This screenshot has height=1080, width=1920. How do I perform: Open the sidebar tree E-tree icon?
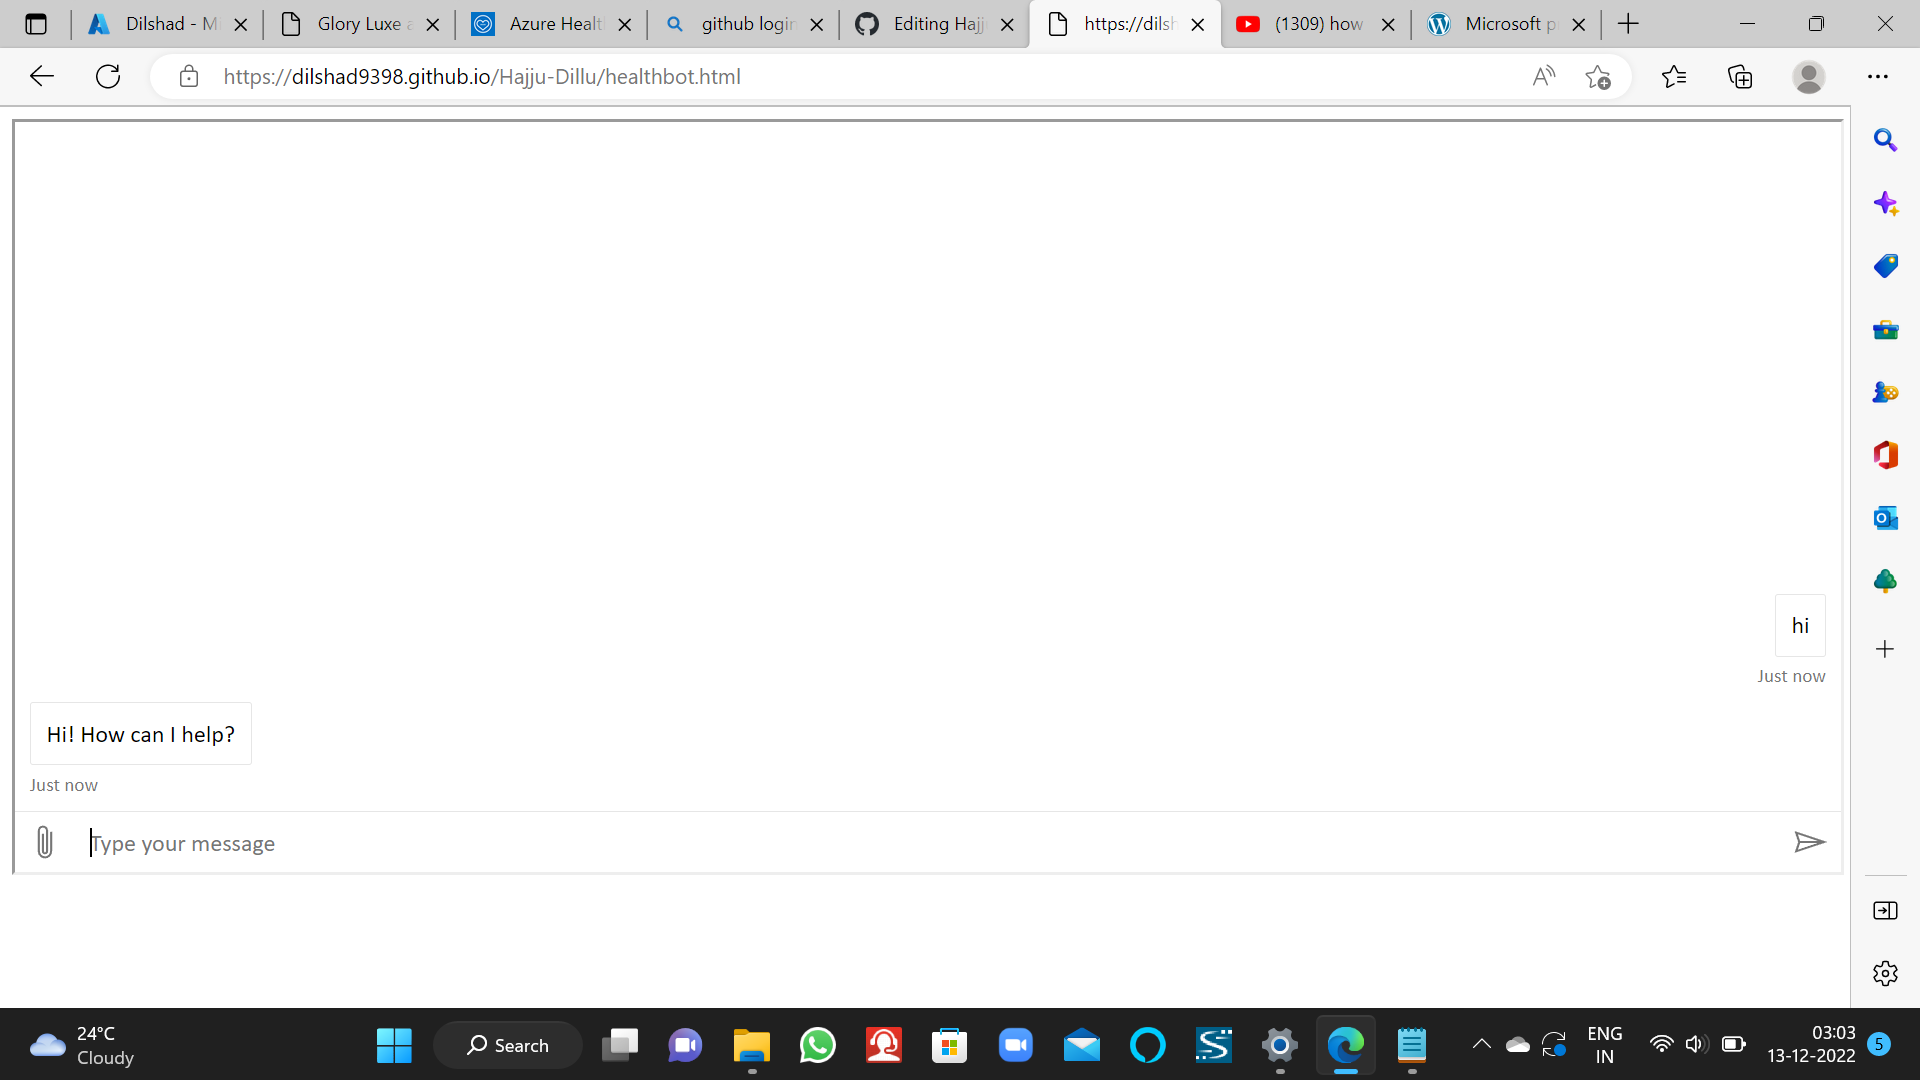pyautogui.click(x=1885, y=581)
